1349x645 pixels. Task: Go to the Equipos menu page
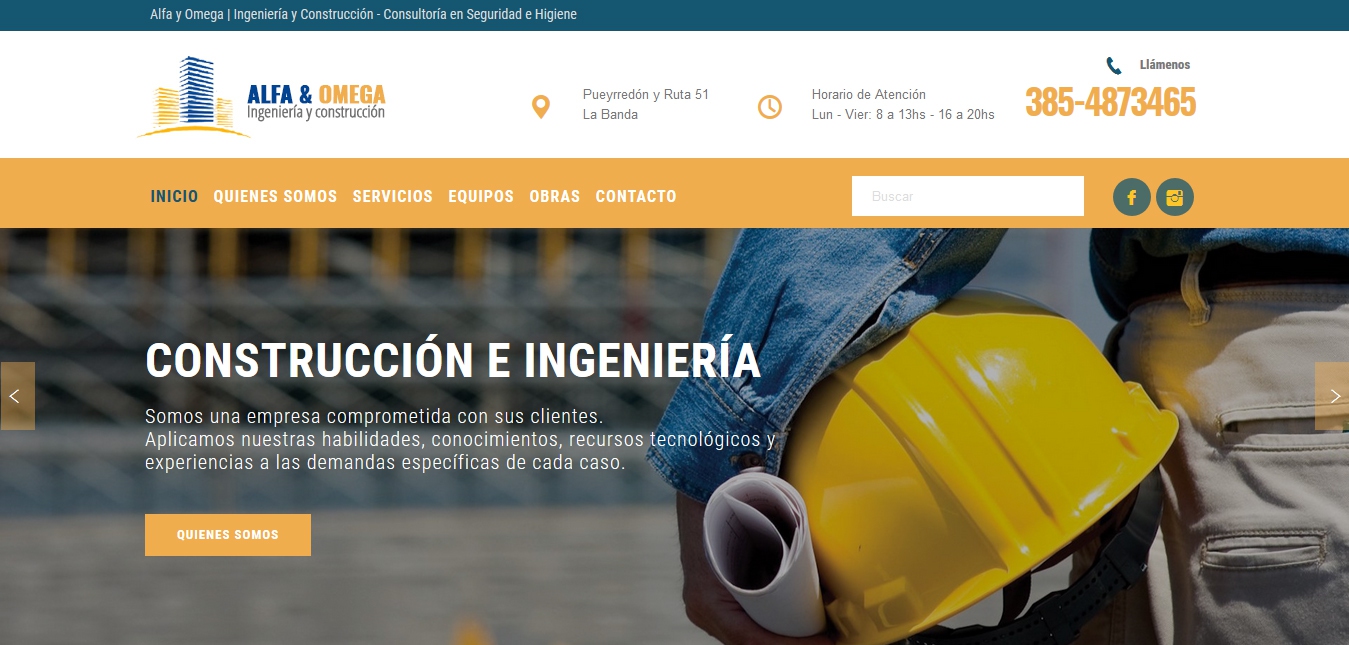click(x=481, y=196)
